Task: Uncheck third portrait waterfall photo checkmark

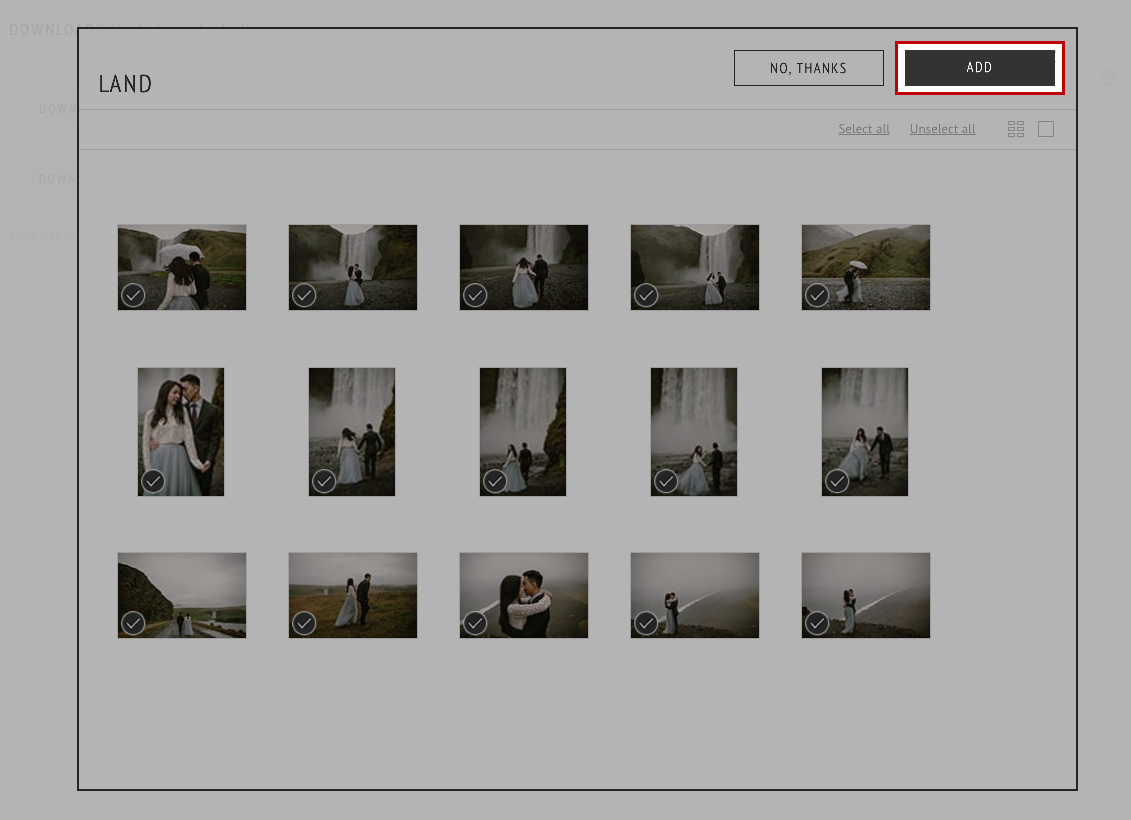Action: 495,481
